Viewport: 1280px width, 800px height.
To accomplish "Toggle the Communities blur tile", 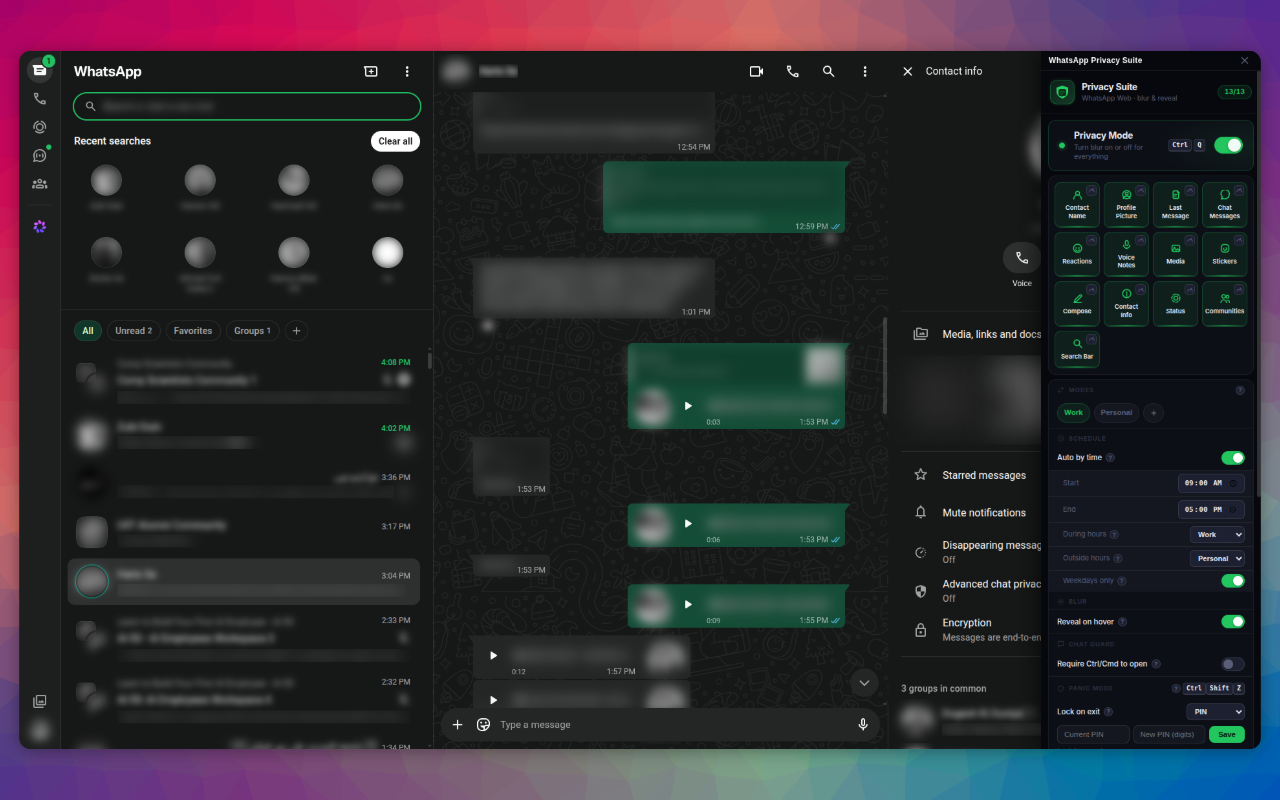I will [x=1224, y=303].
